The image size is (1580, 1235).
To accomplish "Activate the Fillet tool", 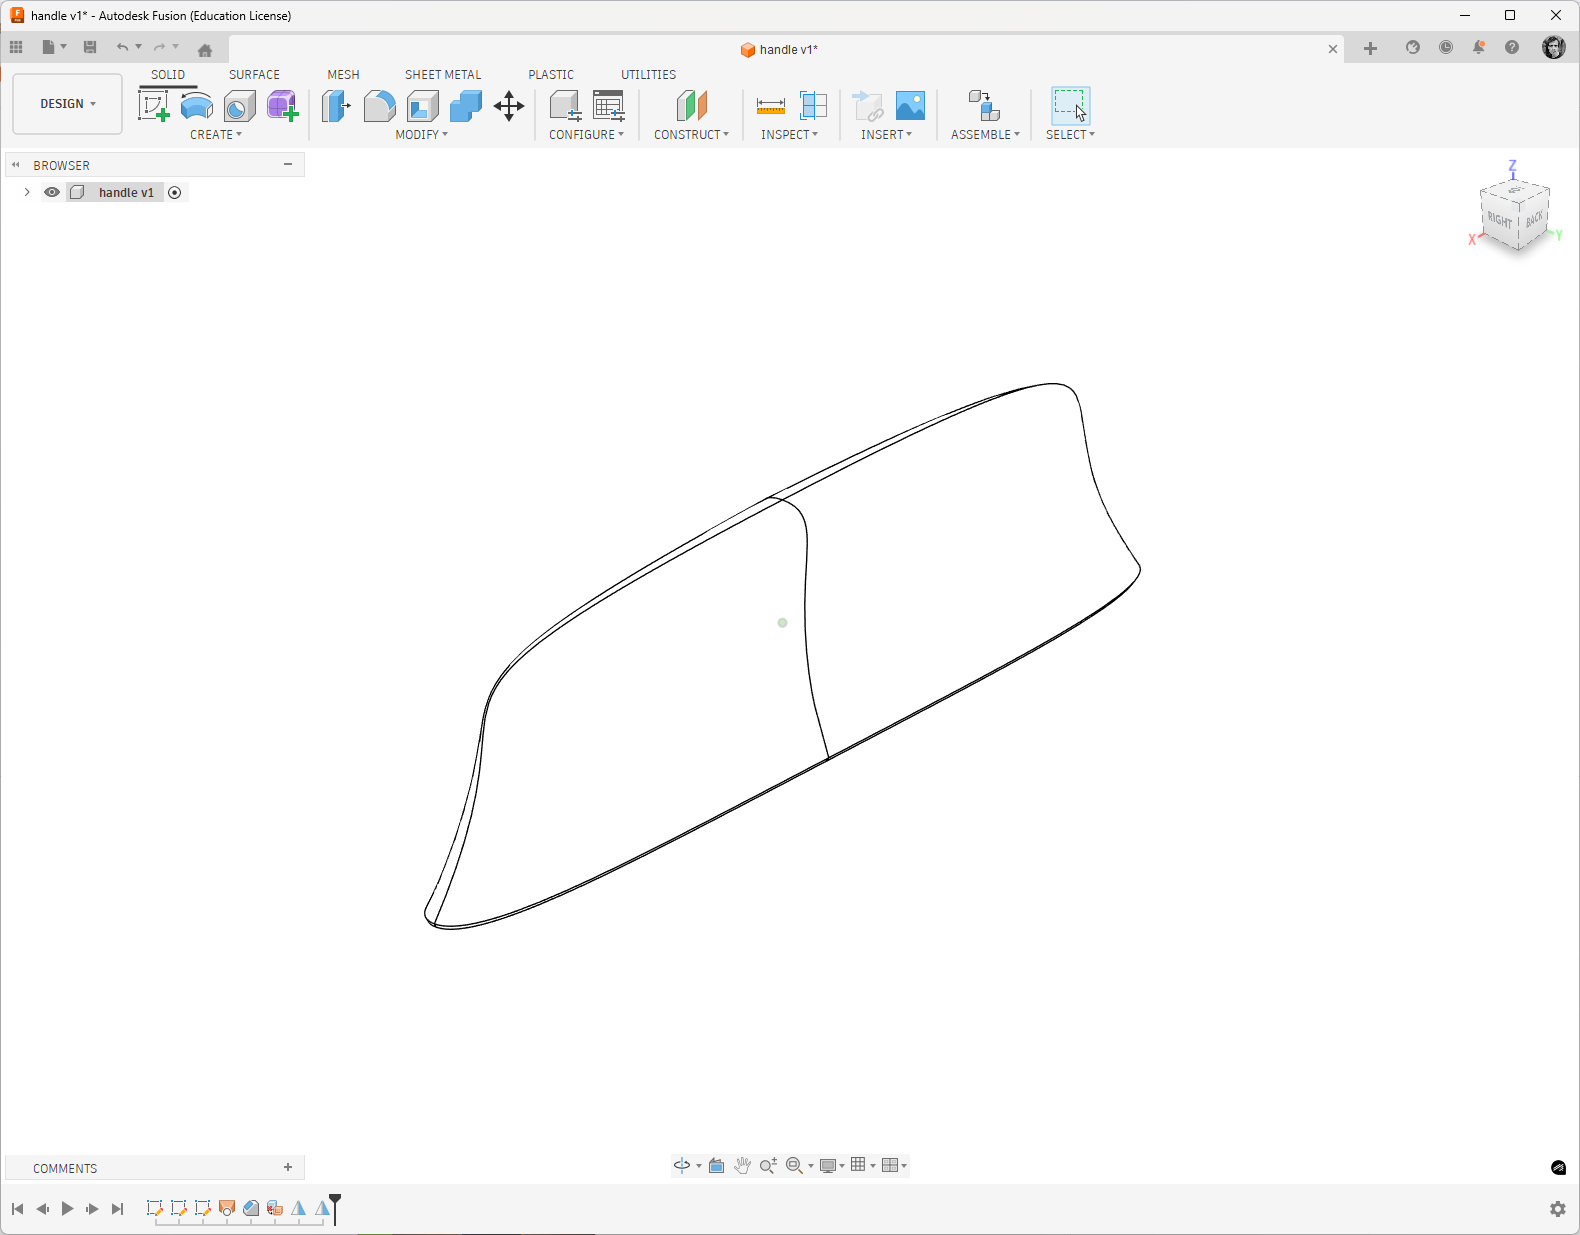I will [379, 105].
